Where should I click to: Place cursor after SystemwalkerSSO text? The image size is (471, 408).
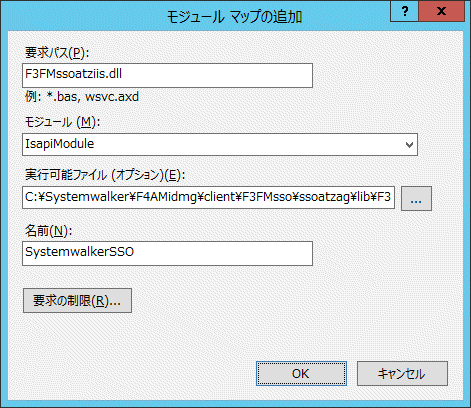coord(135,252)
